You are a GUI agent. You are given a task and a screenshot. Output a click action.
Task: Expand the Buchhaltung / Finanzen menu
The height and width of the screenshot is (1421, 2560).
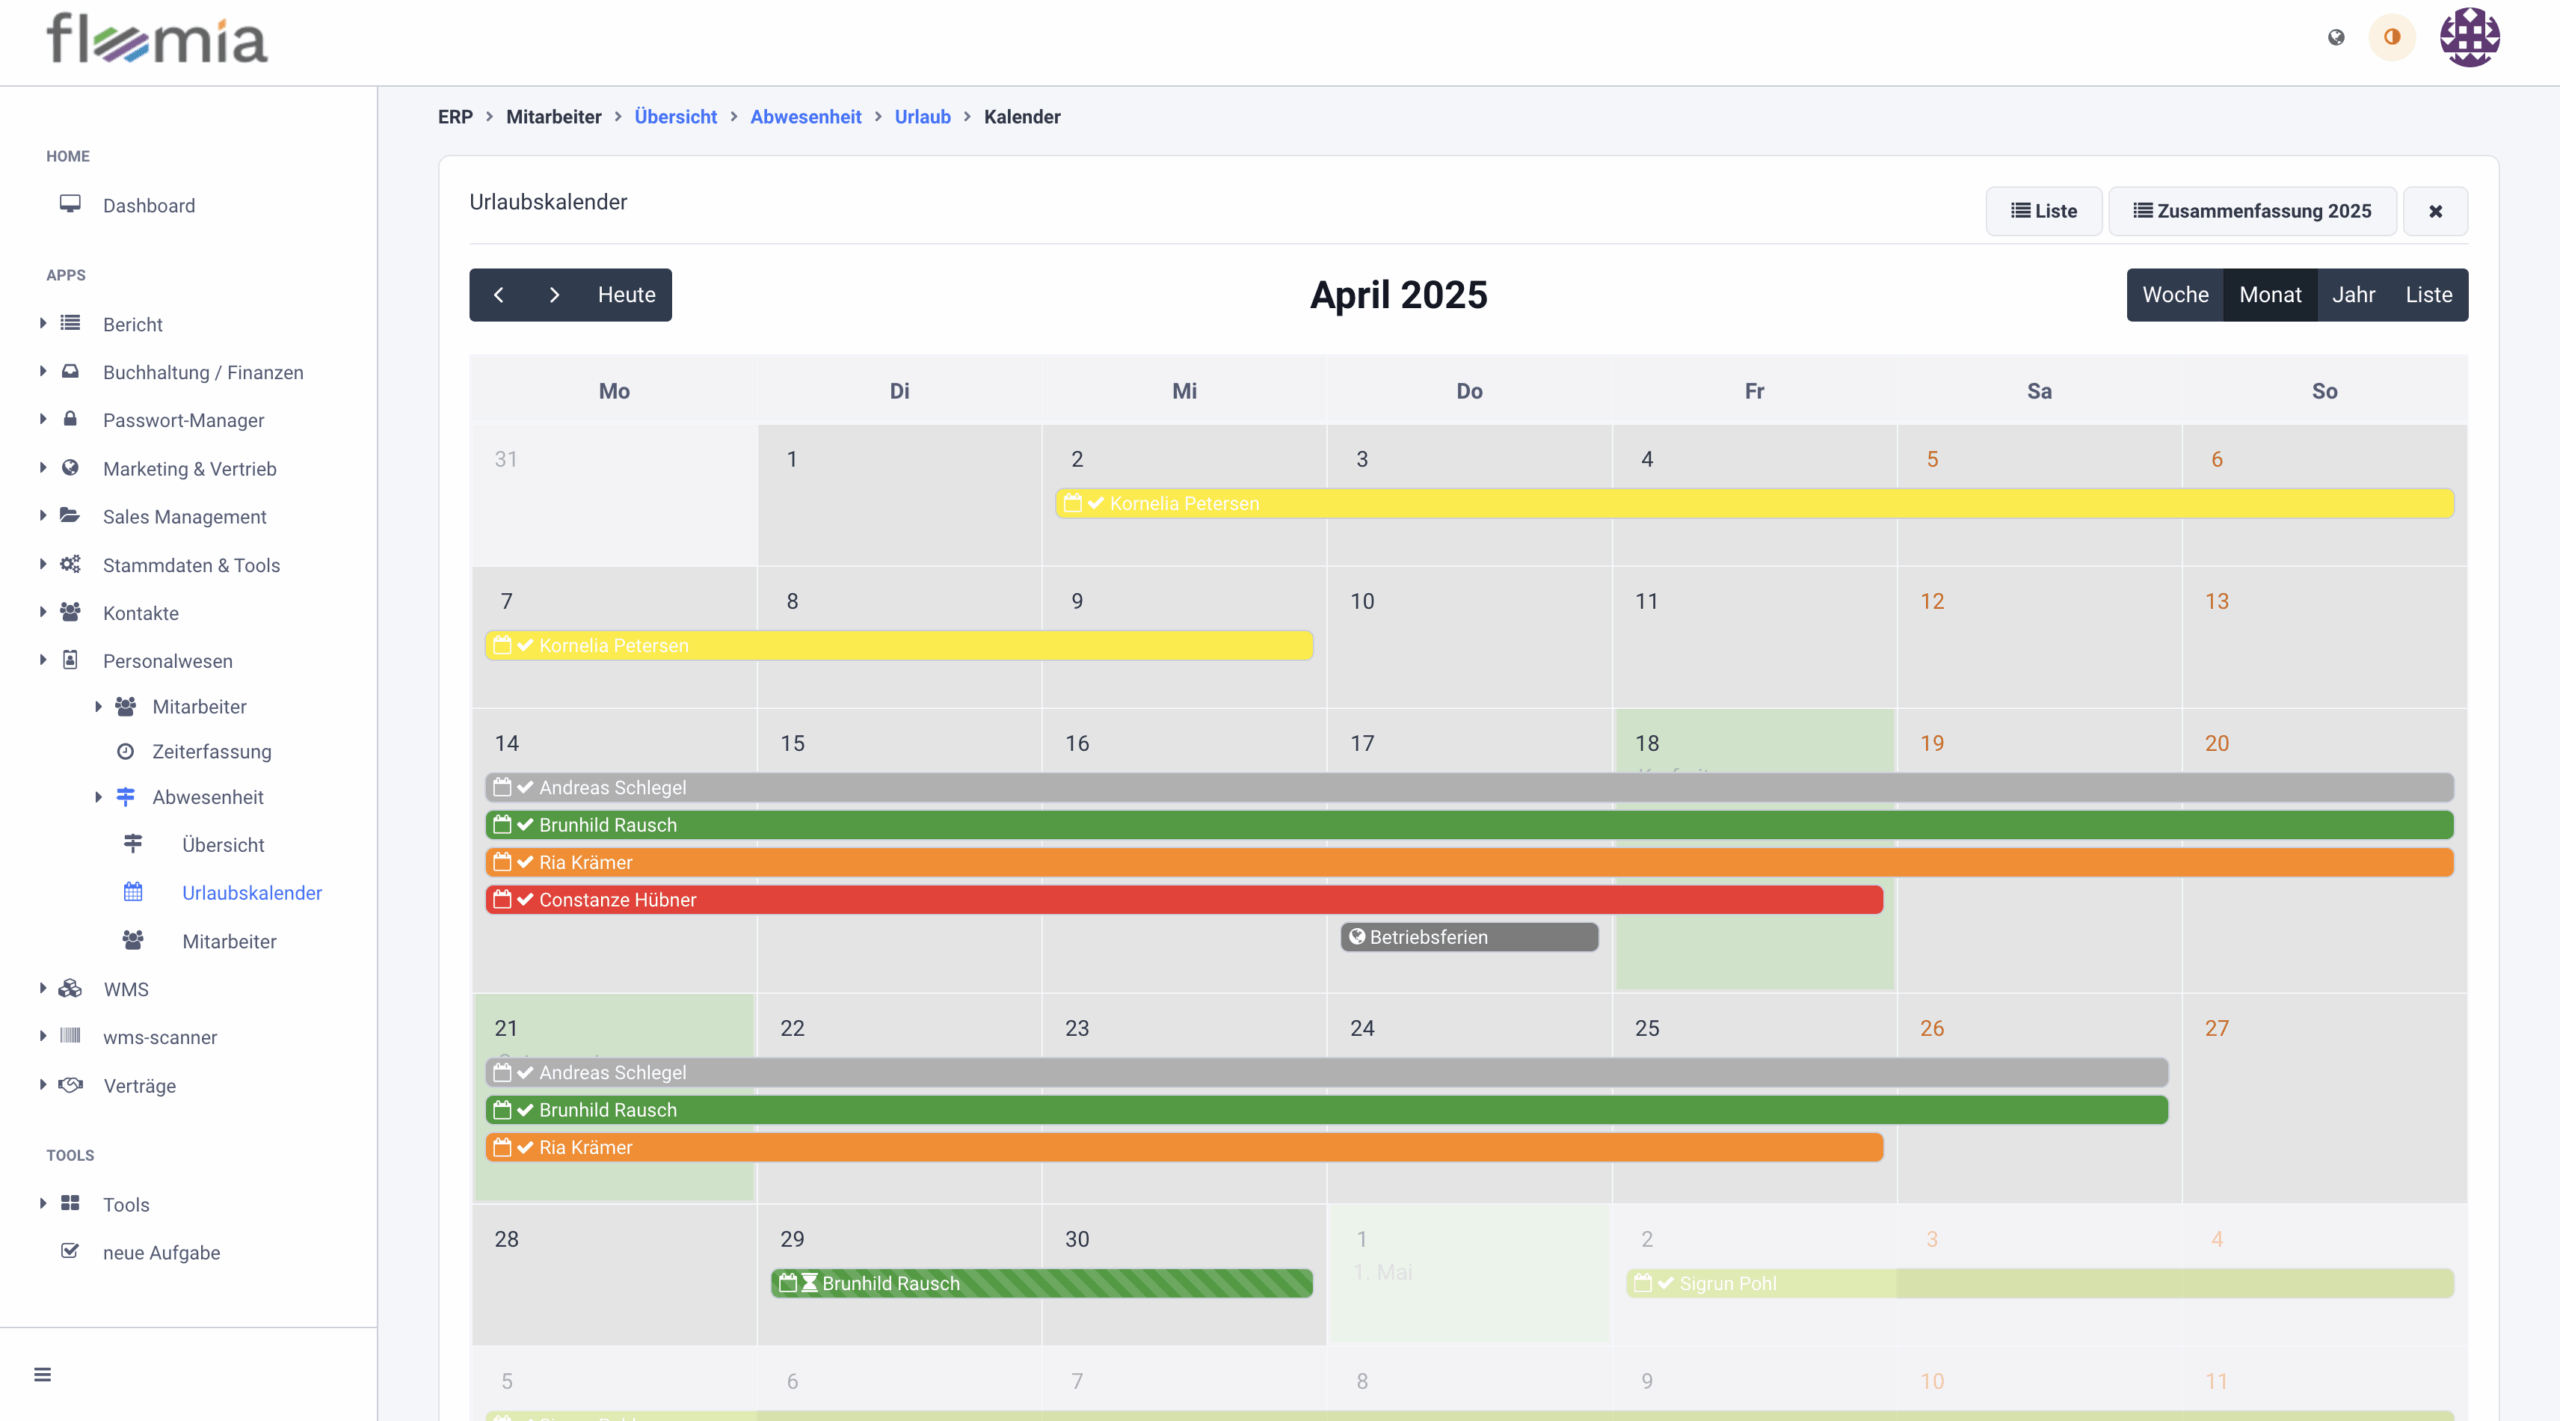point(43,371)
